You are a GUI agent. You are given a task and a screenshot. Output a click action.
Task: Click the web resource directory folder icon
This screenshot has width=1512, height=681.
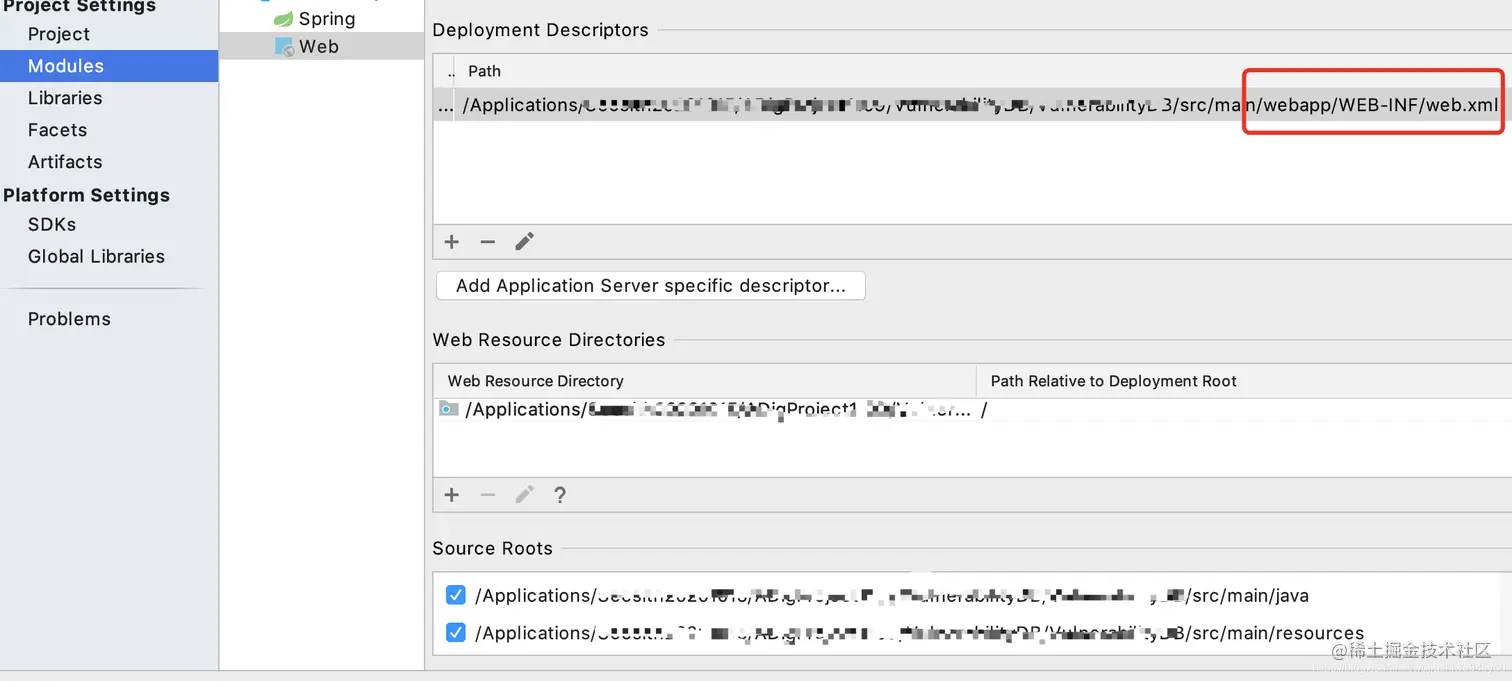pos(449,409)
